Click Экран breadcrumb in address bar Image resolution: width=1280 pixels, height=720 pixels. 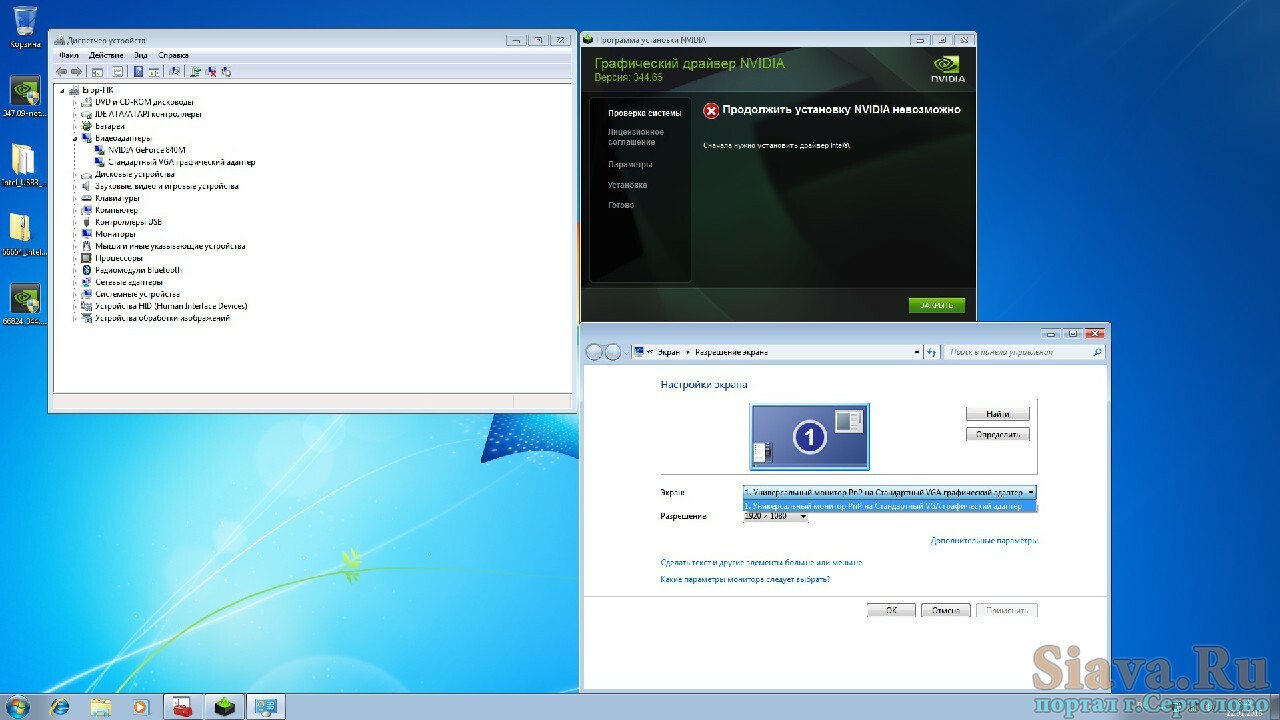coord(669,352)
